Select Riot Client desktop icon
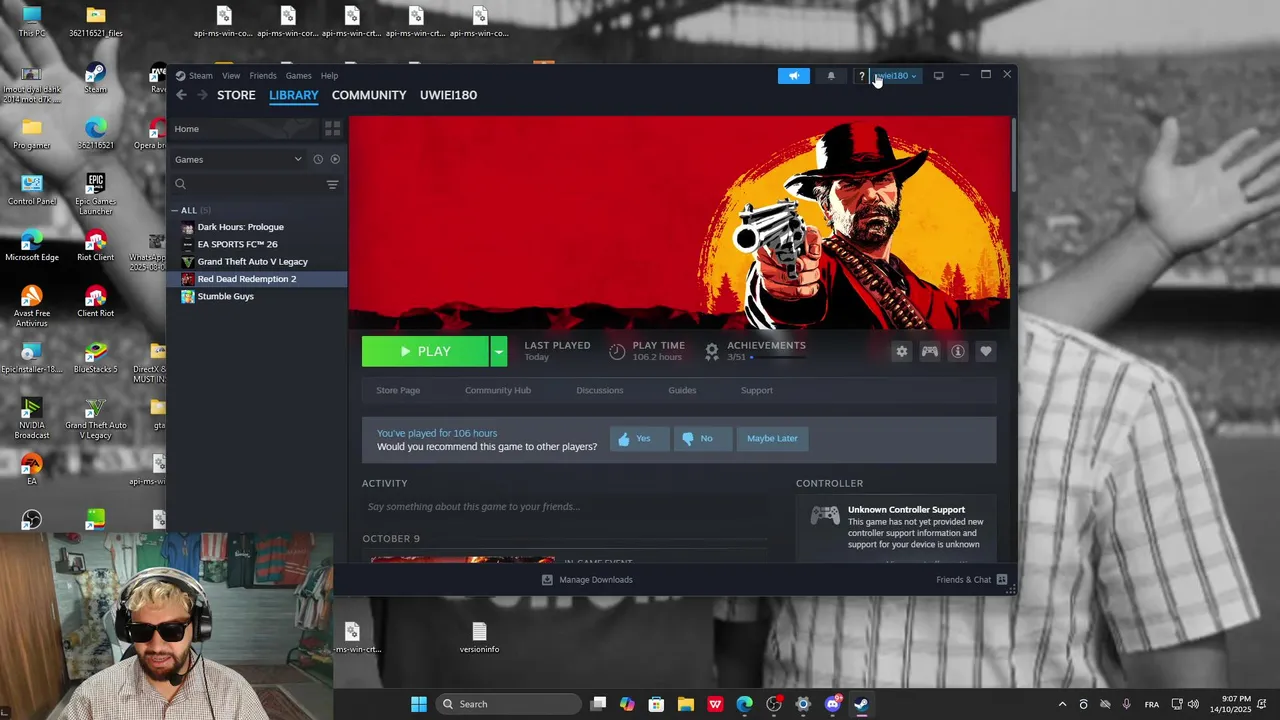This screenshot has width=1280, height=720. click(x=95, y=244)
